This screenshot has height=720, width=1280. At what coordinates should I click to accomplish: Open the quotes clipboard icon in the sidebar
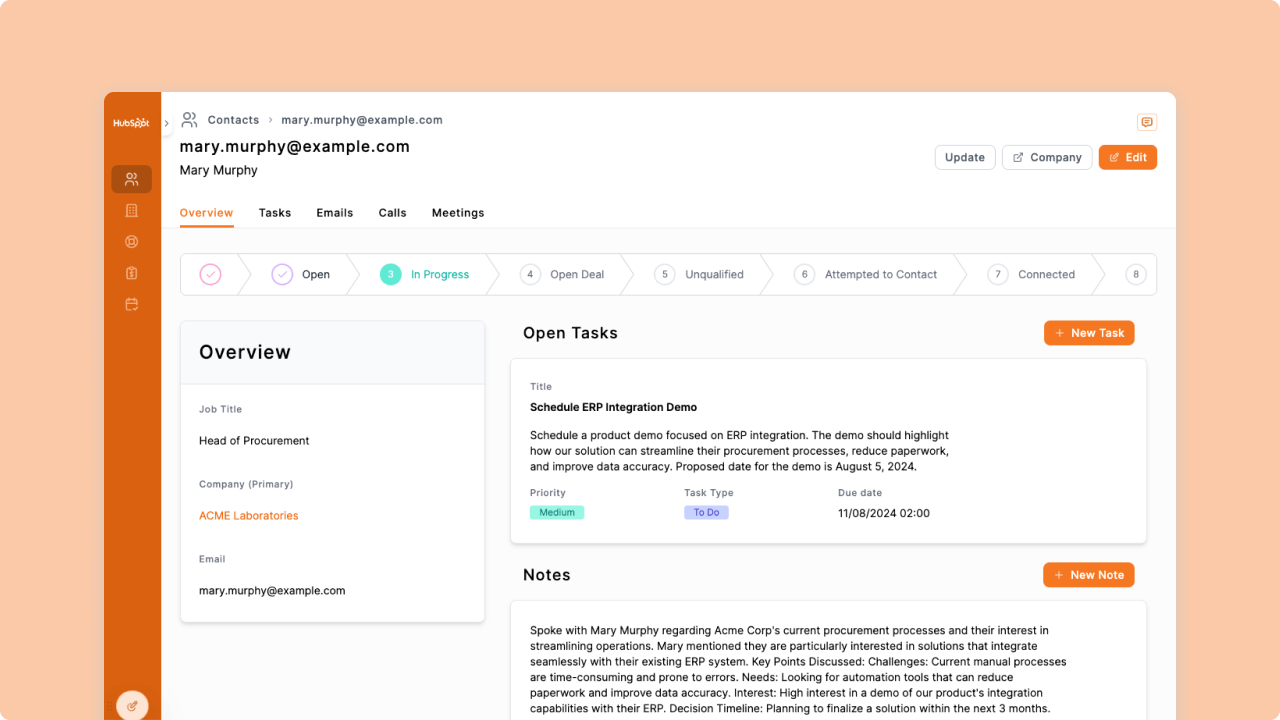click(x=131, y=272)
